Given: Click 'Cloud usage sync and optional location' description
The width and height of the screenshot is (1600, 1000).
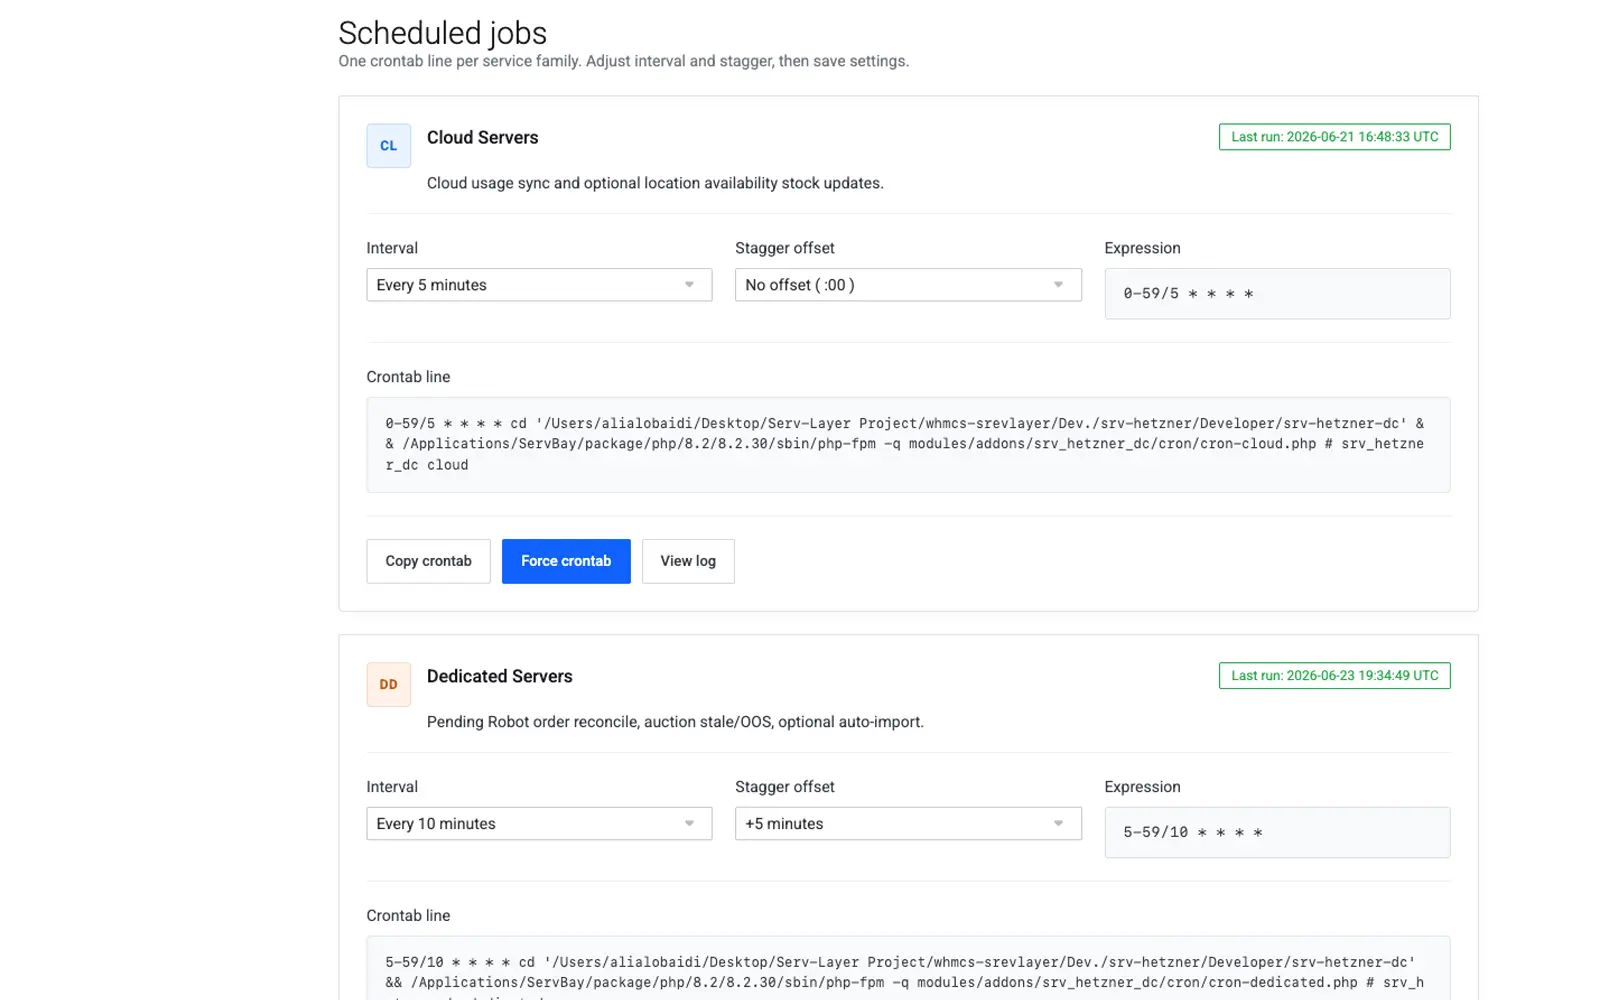Looking at the screenshot, I should [655, 183].
